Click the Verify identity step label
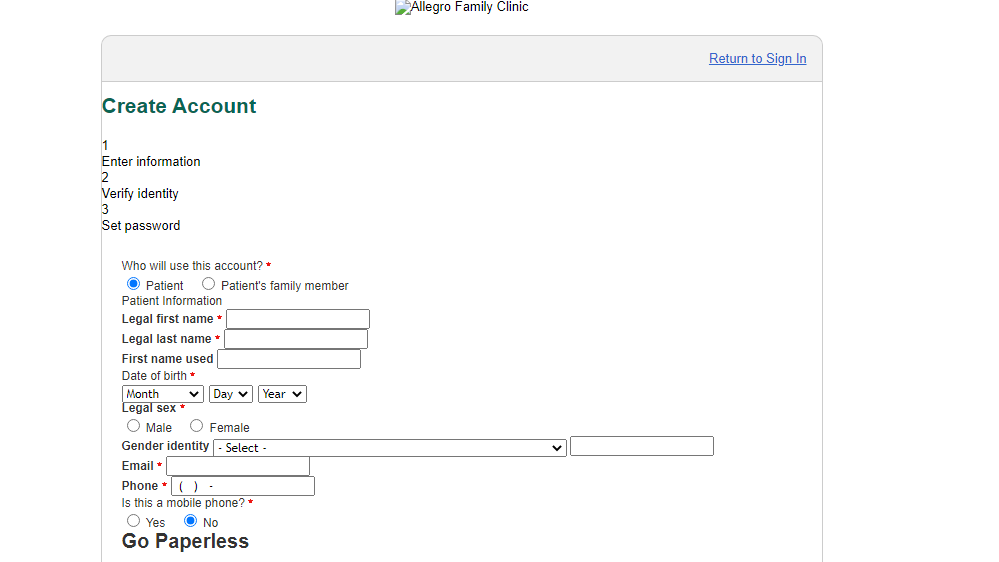 pyautogui.click(x=140, y=194)
